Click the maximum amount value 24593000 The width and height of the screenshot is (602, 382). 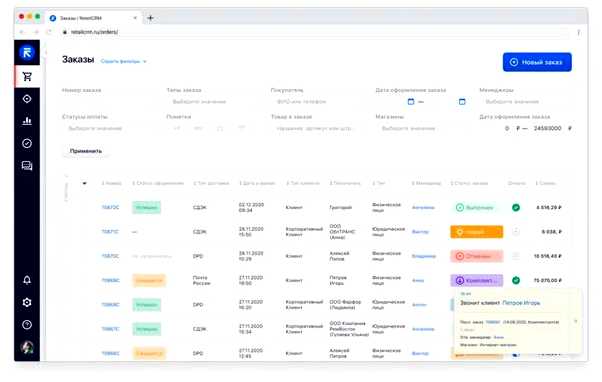point(547,128)
